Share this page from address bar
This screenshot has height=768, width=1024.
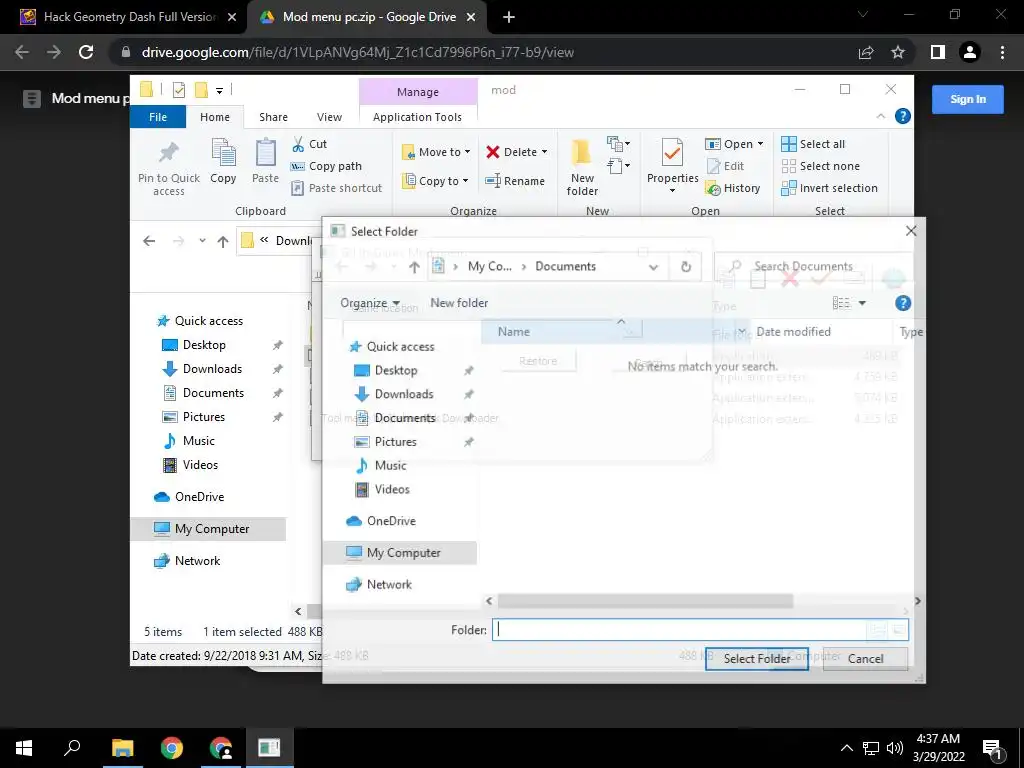tap(866, 52)
